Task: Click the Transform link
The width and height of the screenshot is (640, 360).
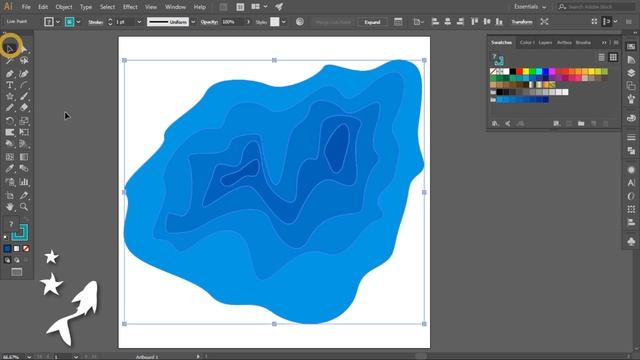Action: tap(522, 22)
